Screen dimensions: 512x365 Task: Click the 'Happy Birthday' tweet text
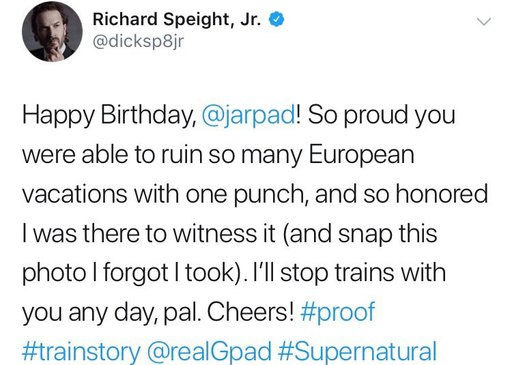tap(109, 116)
